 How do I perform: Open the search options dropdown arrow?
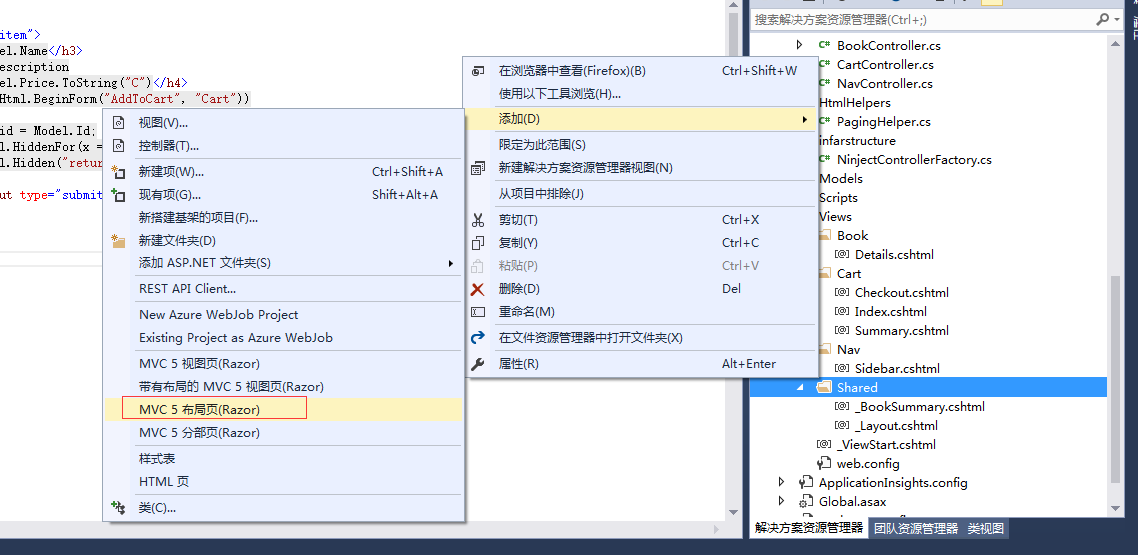point(1116,20)
